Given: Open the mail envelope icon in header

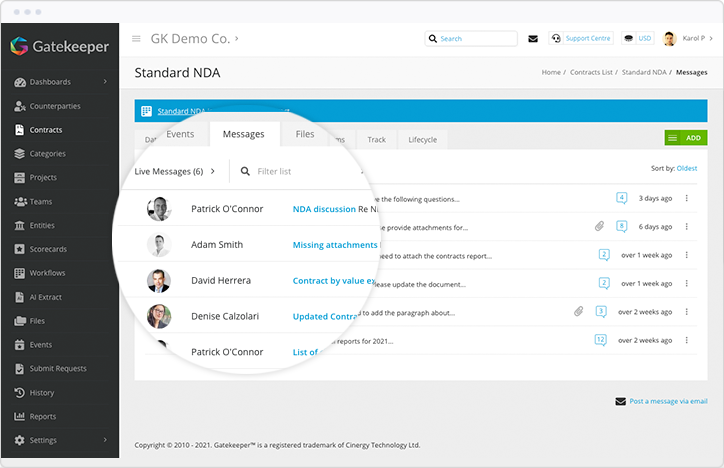Looking at the screenshot, I should coord(534,39).
